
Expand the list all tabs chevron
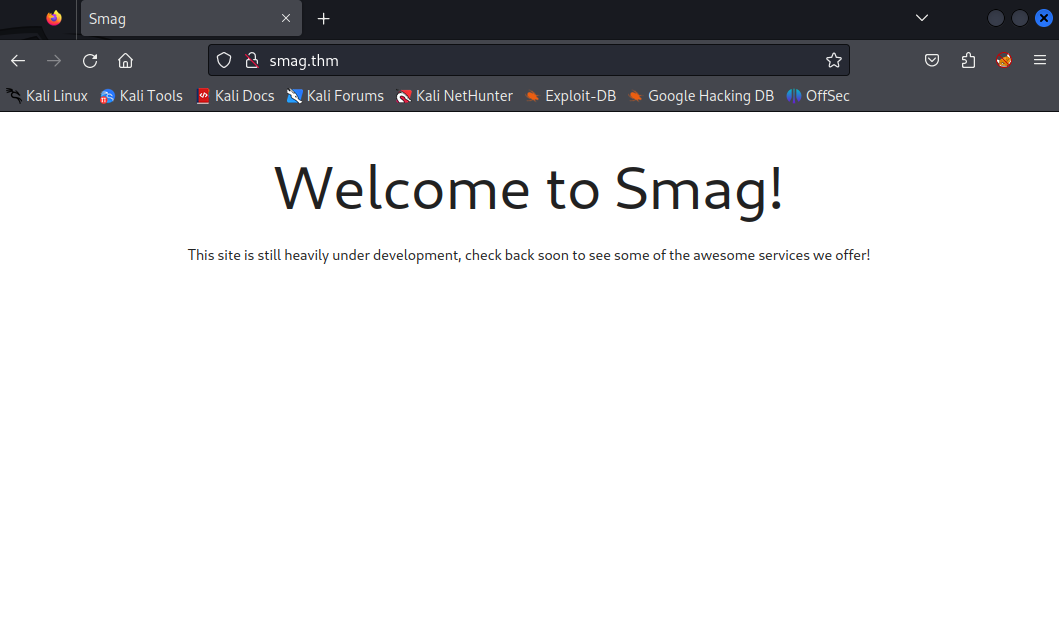click(922, 18)
